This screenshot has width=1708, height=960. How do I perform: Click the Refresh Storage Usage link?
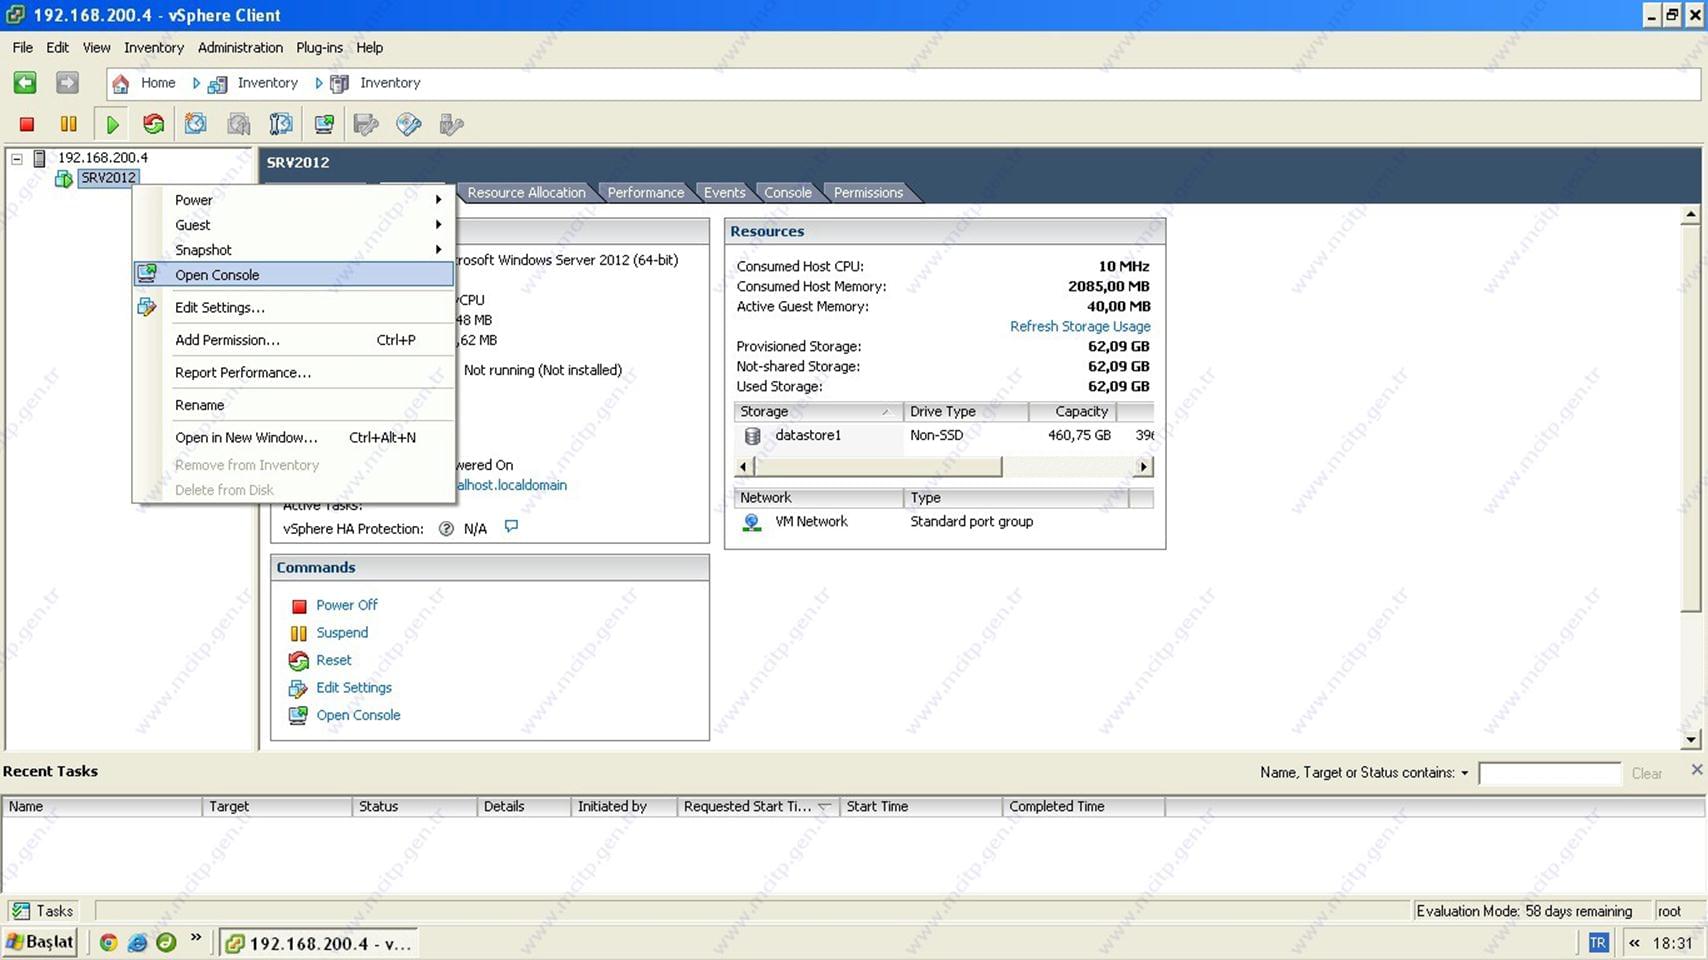coord(1080,326)
